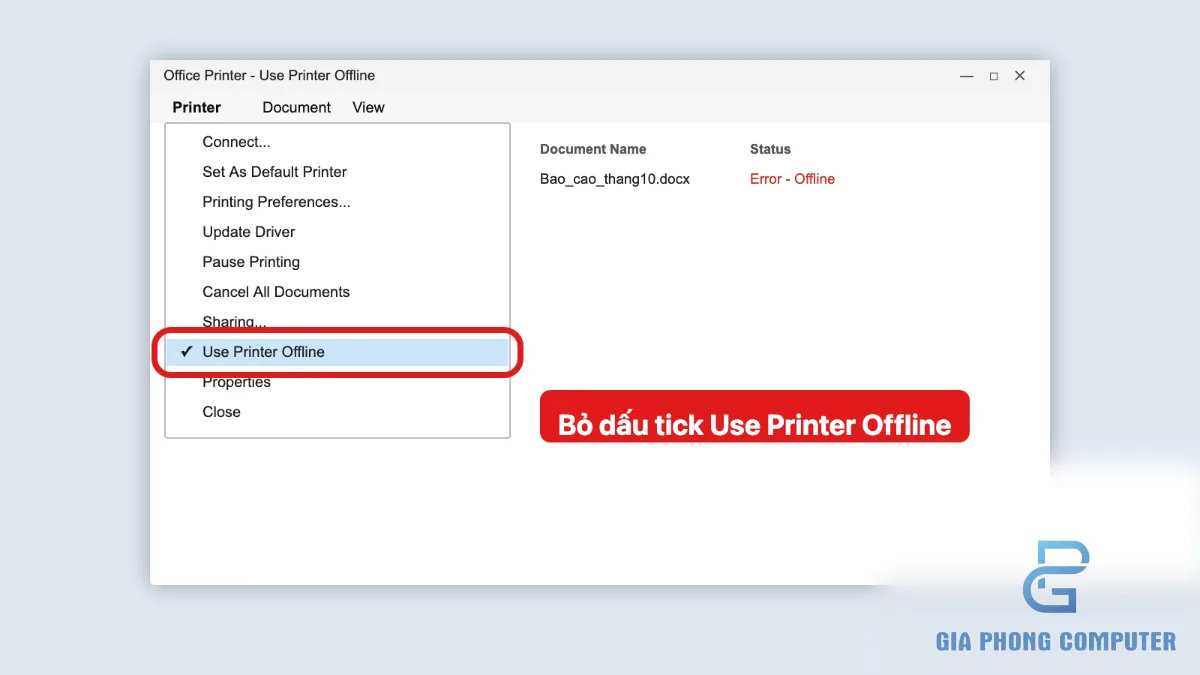Select Pause Printing

click(337, 262)
